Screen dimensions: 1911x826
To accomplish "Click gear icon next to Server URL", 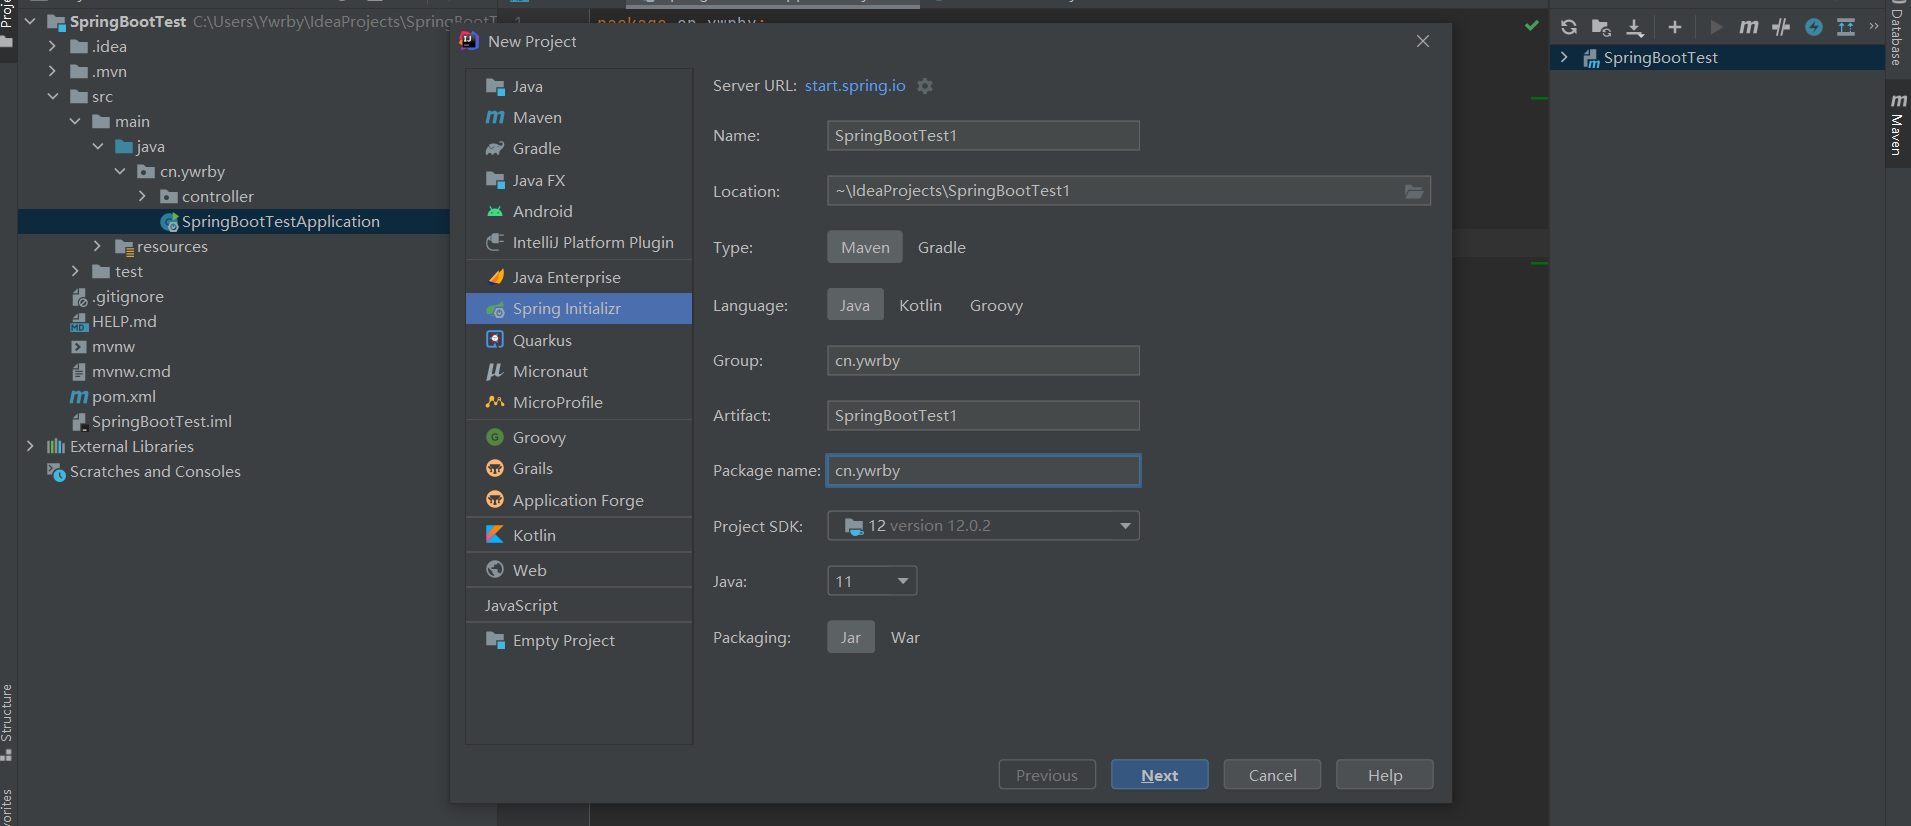I will coord(925,86).
